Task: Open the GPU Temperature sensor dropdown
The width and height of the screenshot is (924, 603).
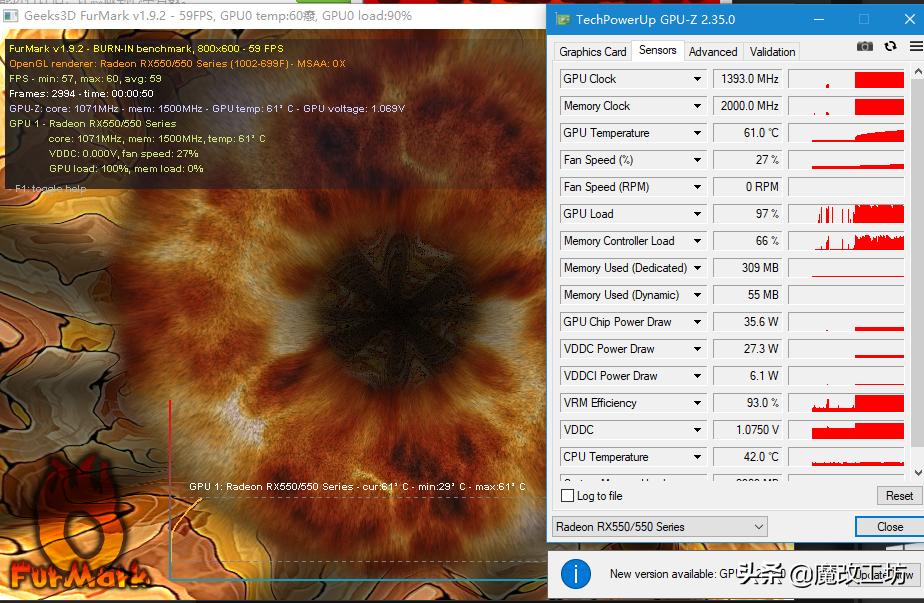Action: pos(697,133)
